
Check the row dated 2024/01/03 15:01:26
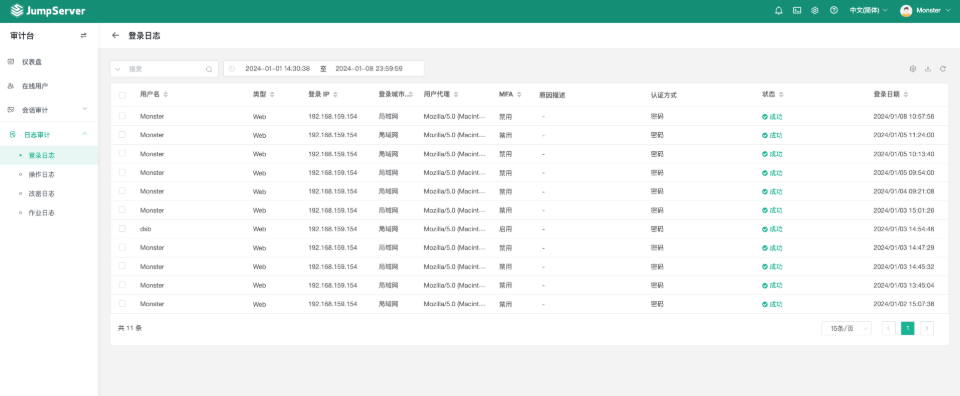coord(122,209)
